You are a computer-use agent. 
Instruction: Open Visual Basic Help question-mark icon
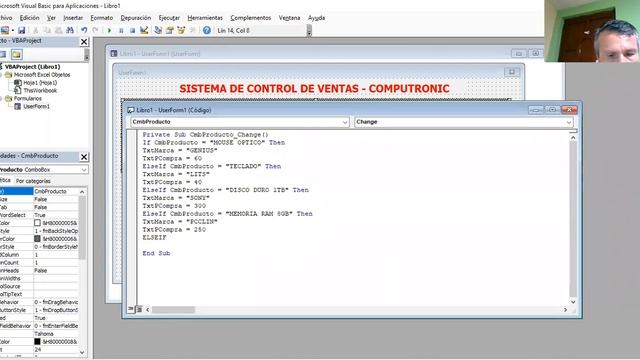[x=207, y=30]
